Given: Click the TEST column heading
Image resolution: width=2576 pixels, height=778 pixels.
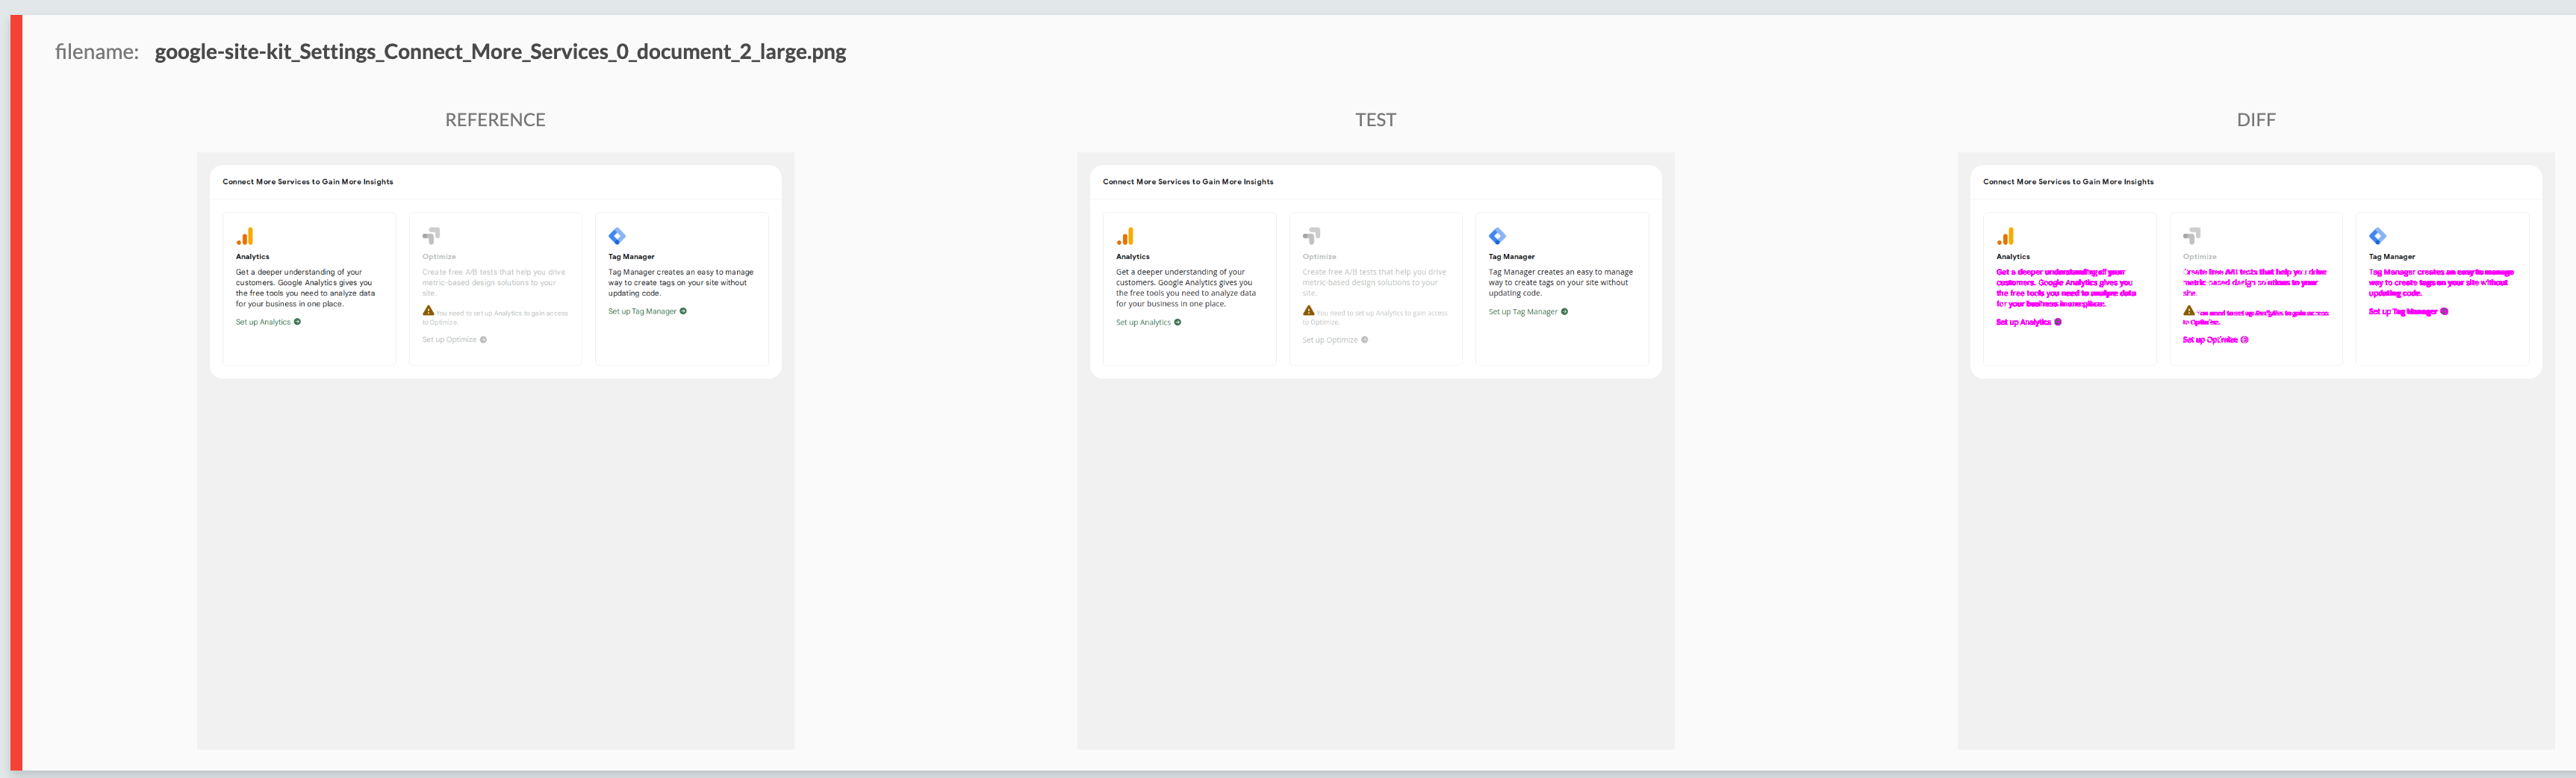Looking at the screenshot, I should click(x=1375, y=120).
